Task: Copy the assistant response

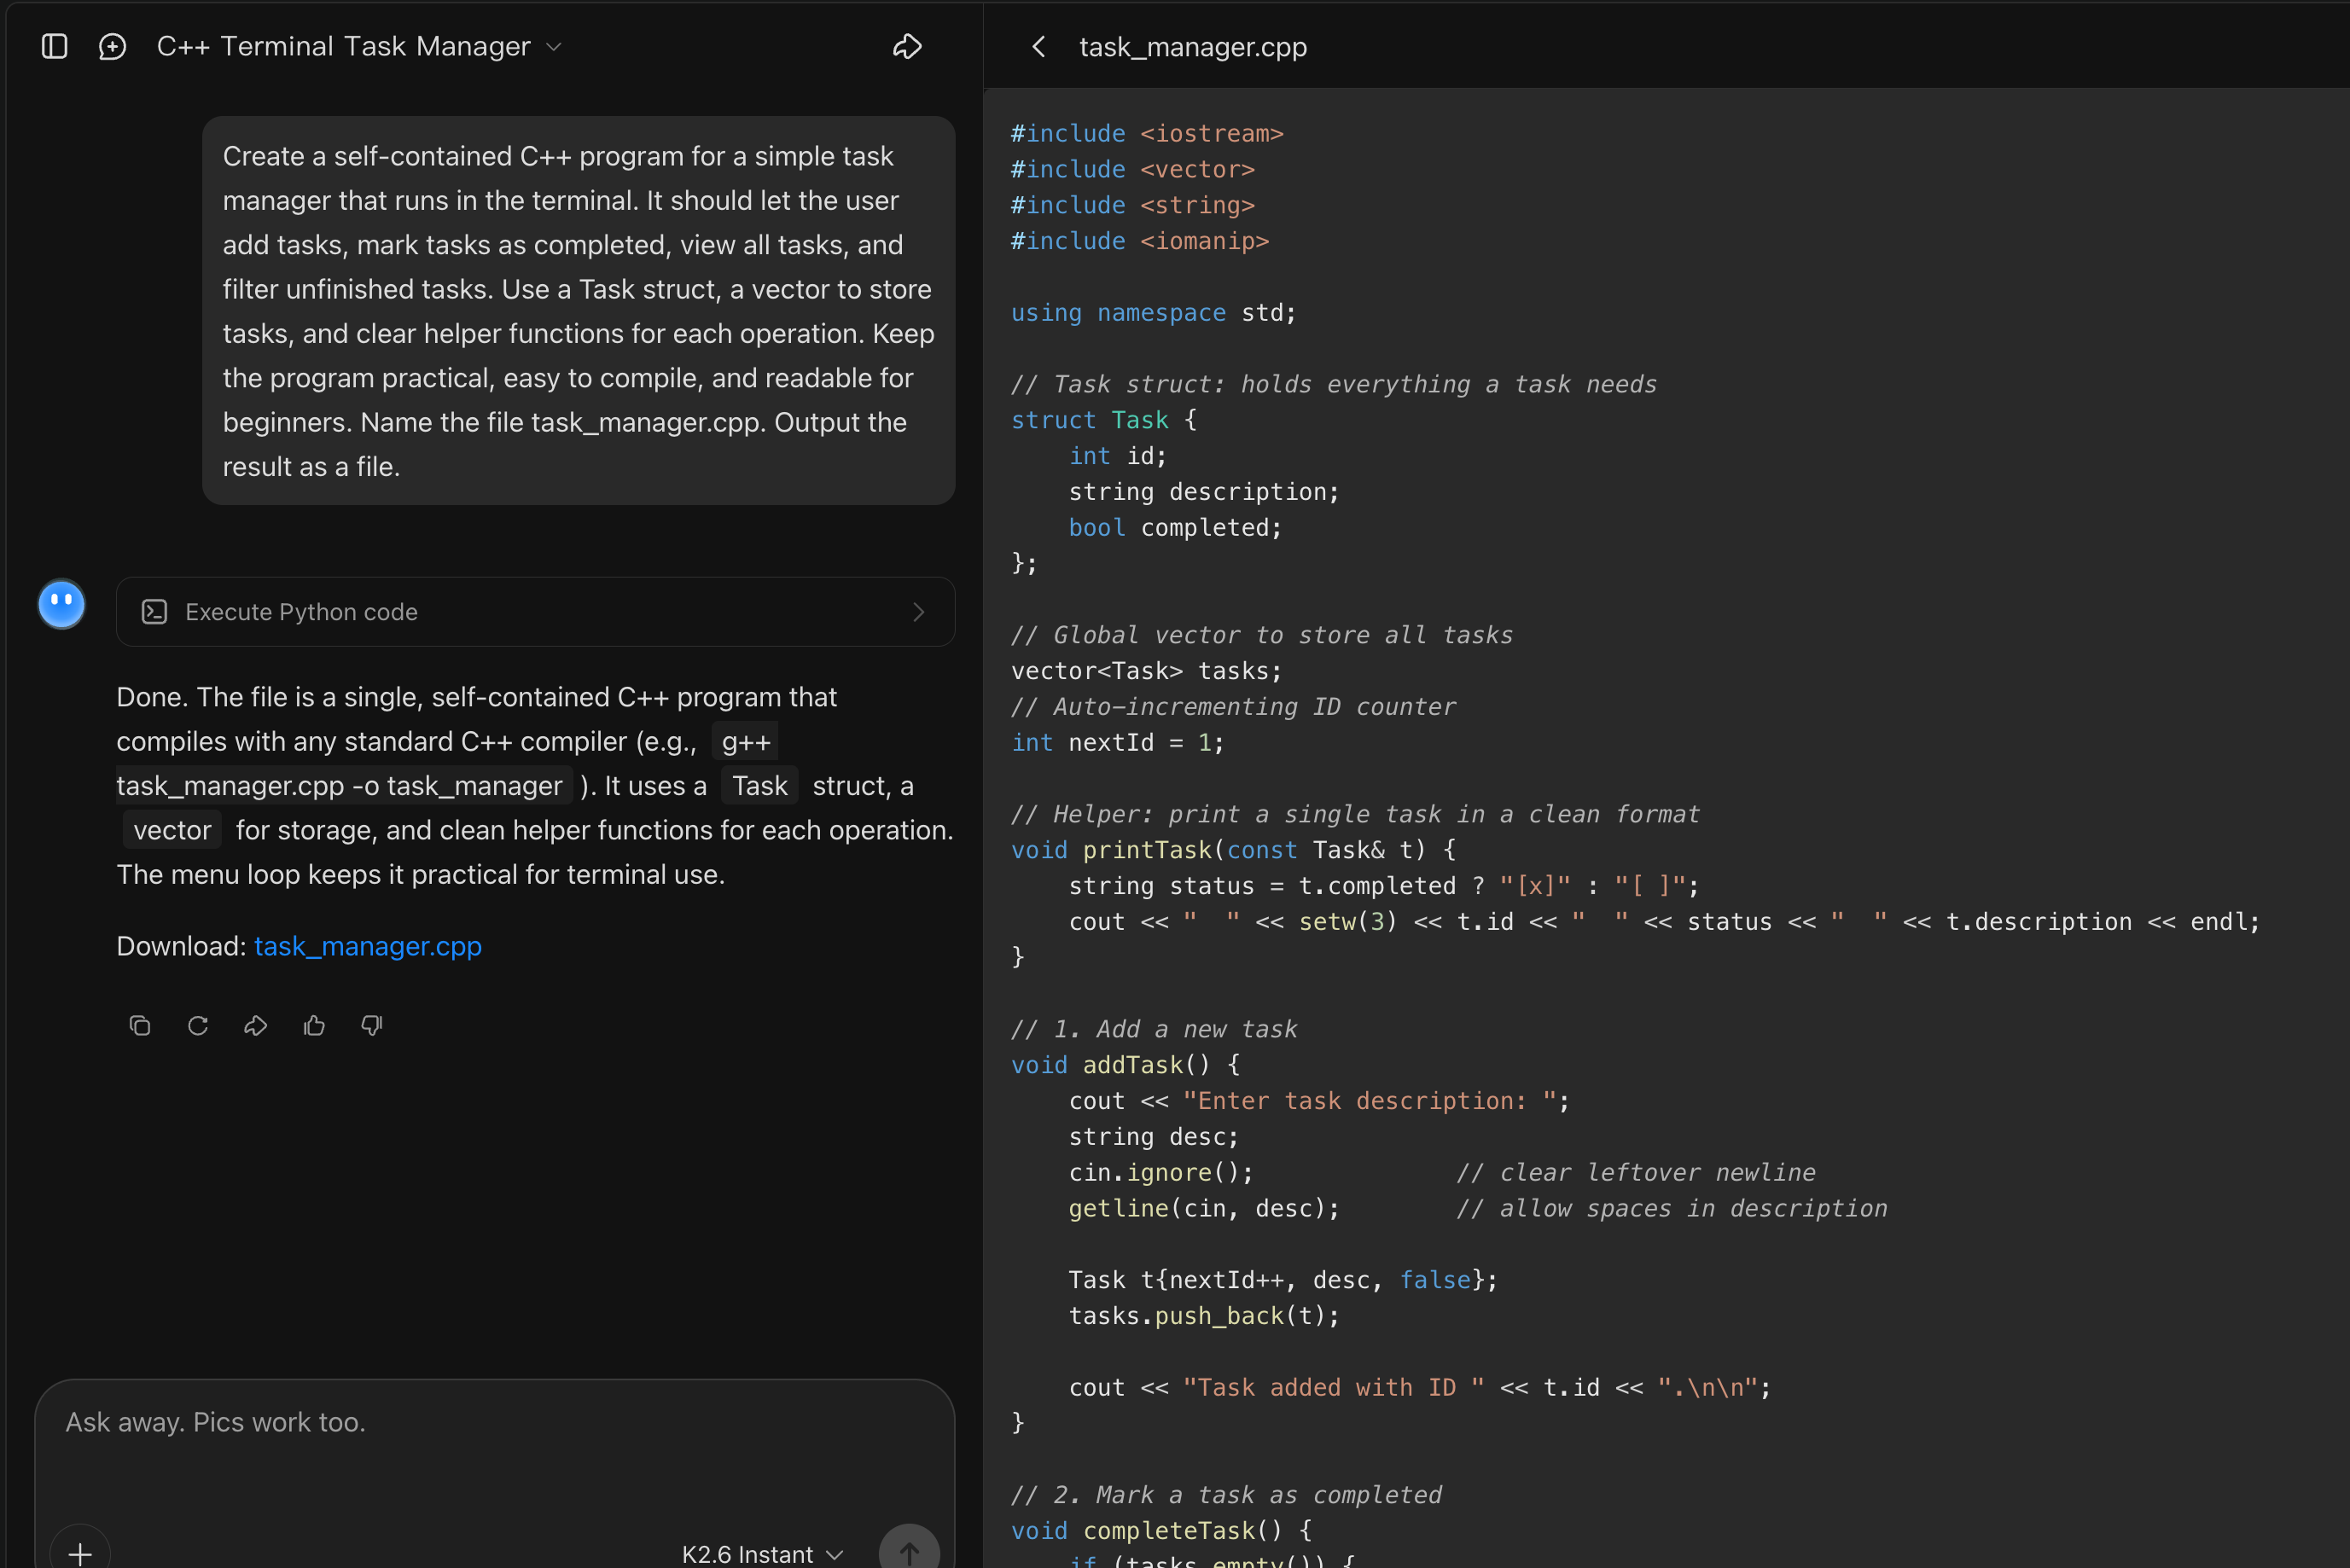Action: coord(139,1025)
